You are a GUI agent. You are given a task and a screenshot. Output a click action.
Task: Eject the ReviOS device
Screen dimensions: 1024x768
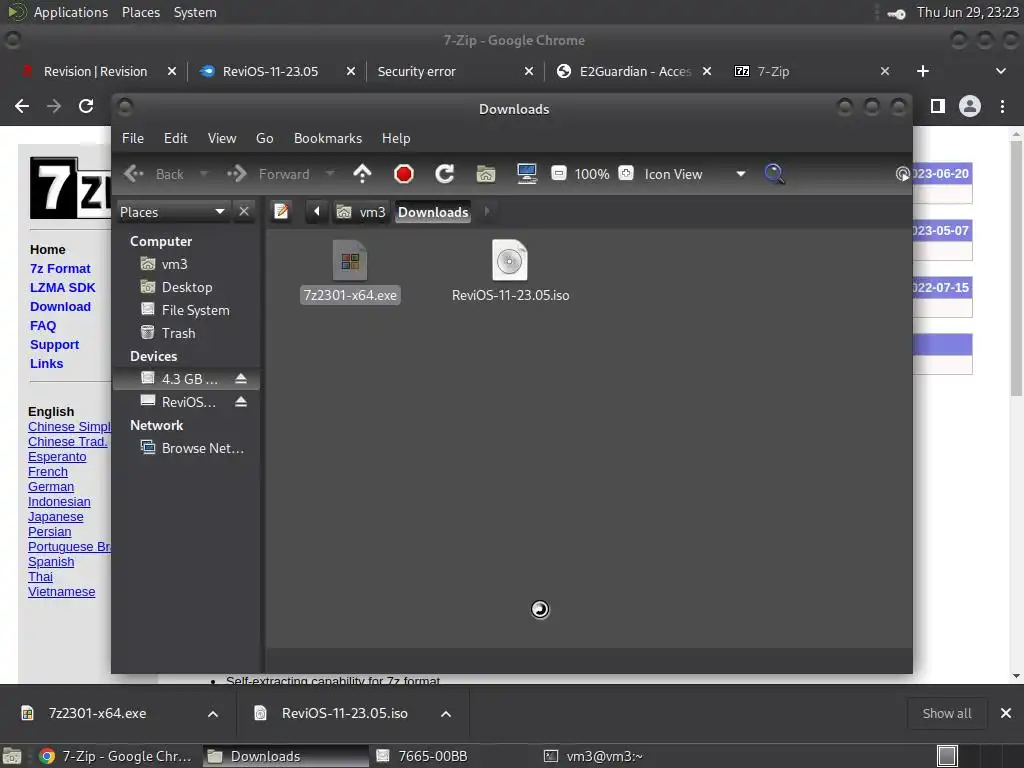click(241, 402)
